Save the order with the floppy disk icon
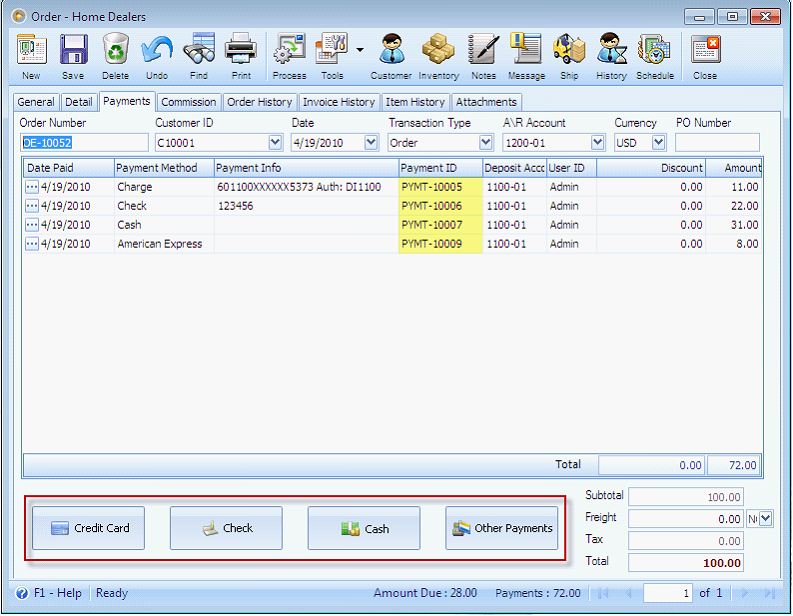Viewport: 793px width, 616px height. point(73,49)
